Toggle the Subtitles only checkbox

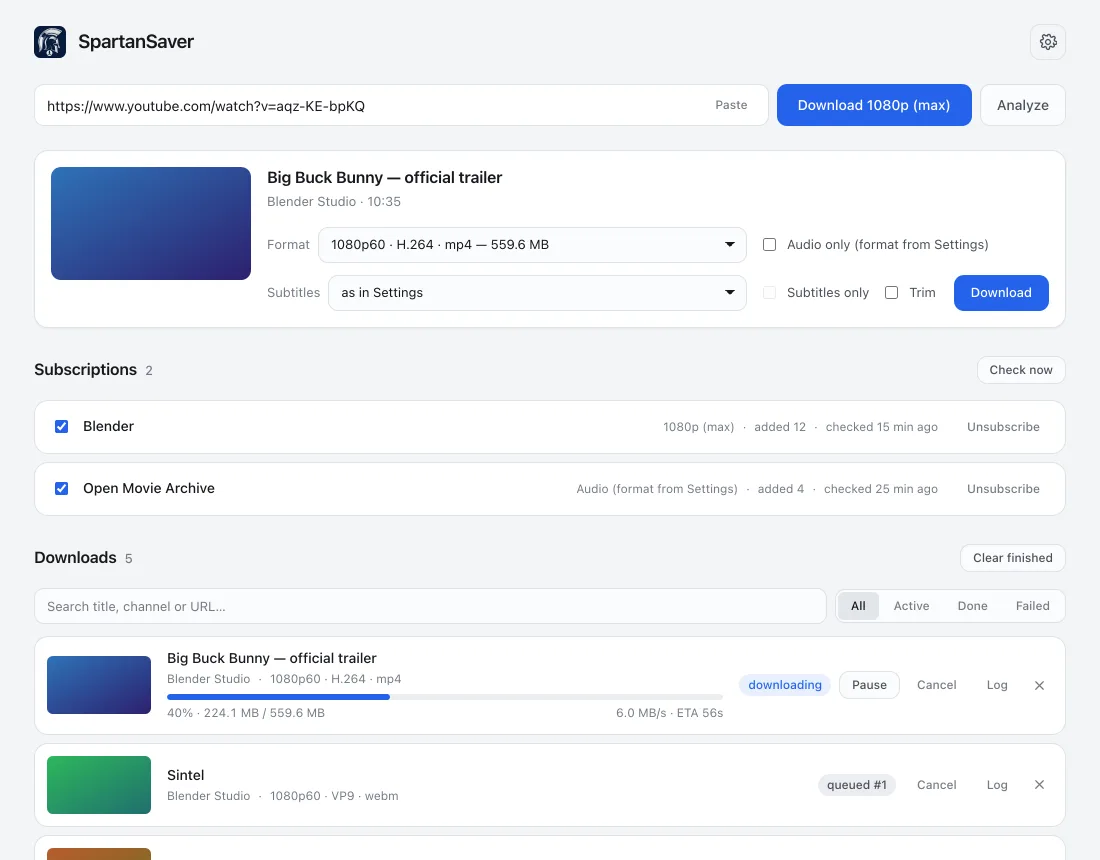click(x=770, y=293)
